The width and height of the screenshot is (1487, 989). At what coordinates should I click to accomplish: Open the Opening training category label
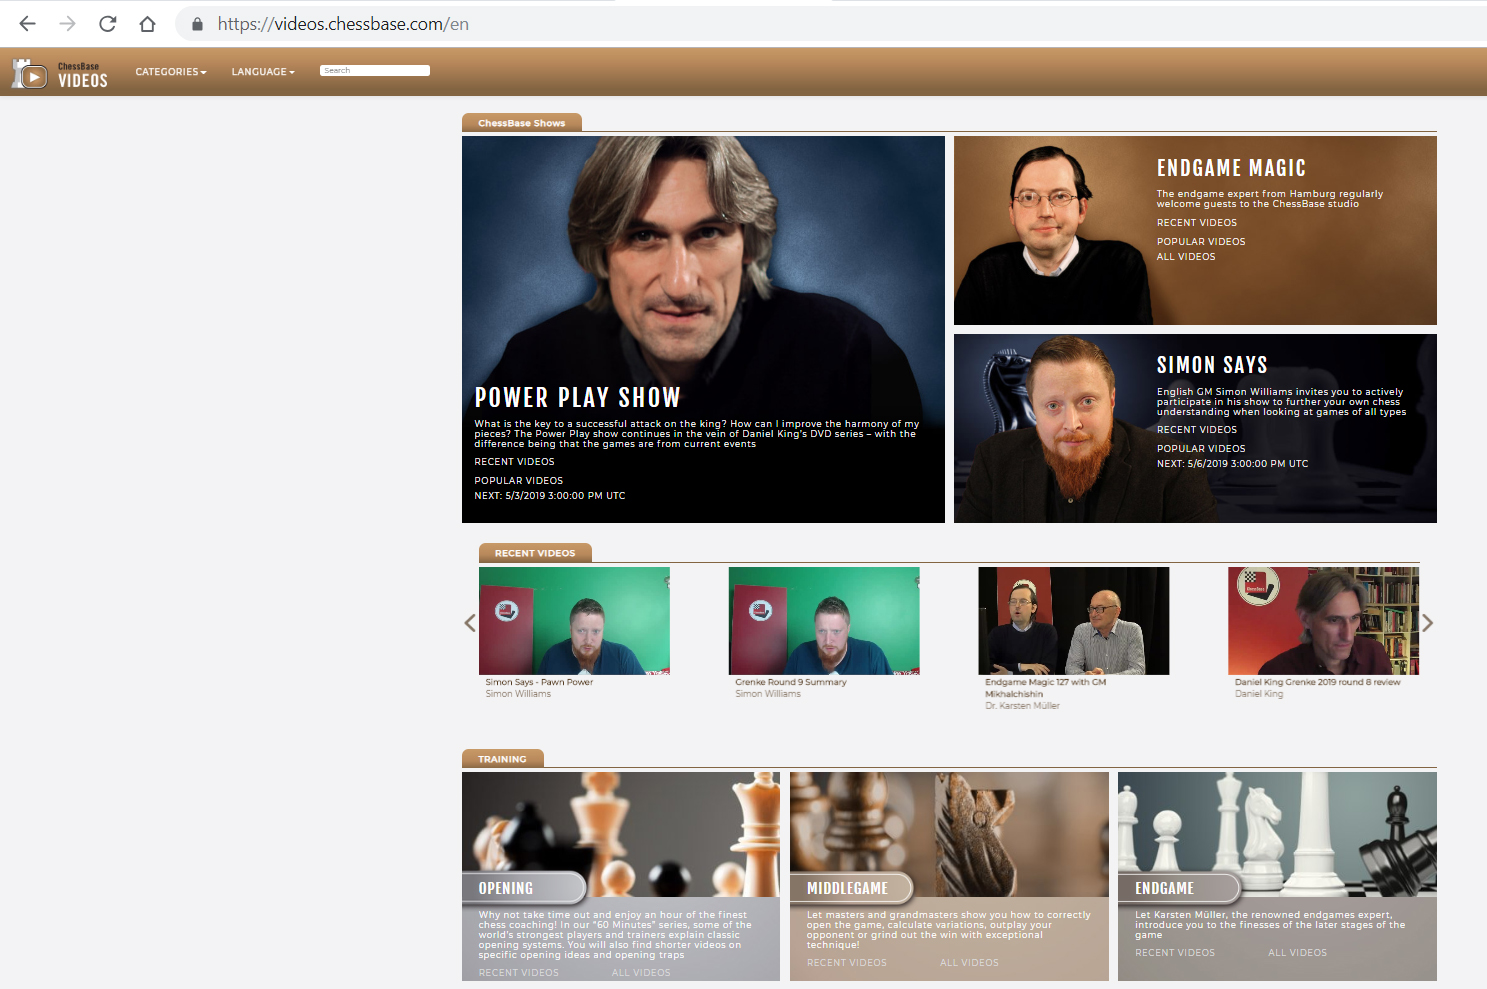coord(506,888)
